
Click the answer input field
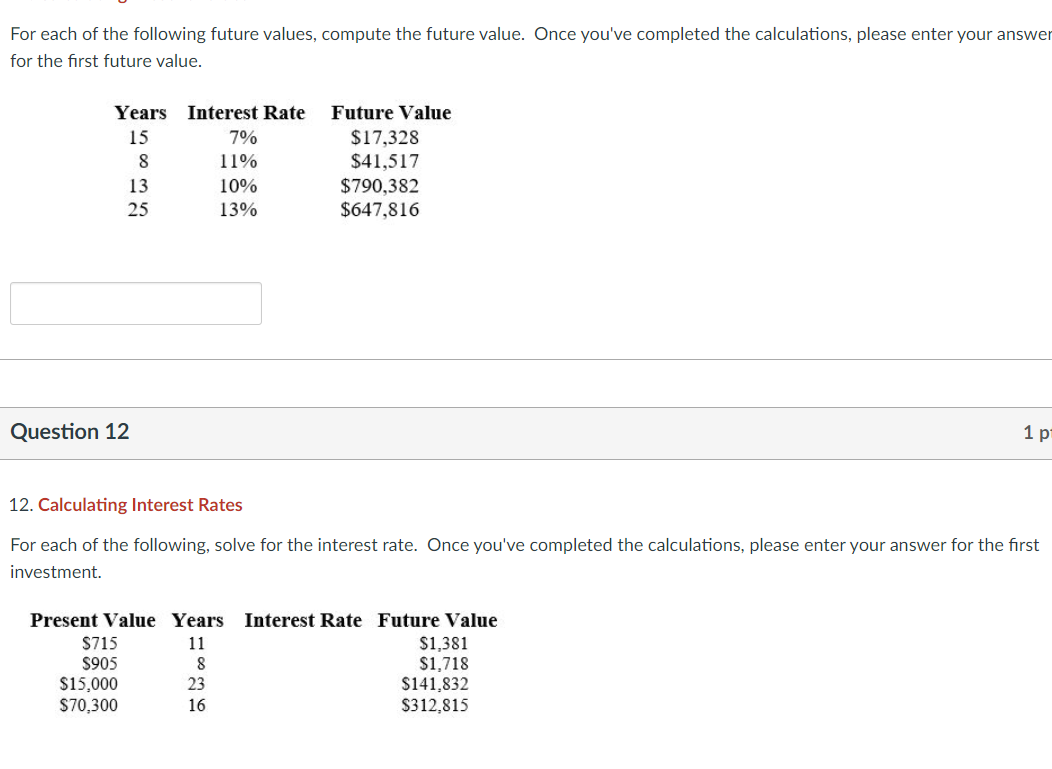click(135, 303)
